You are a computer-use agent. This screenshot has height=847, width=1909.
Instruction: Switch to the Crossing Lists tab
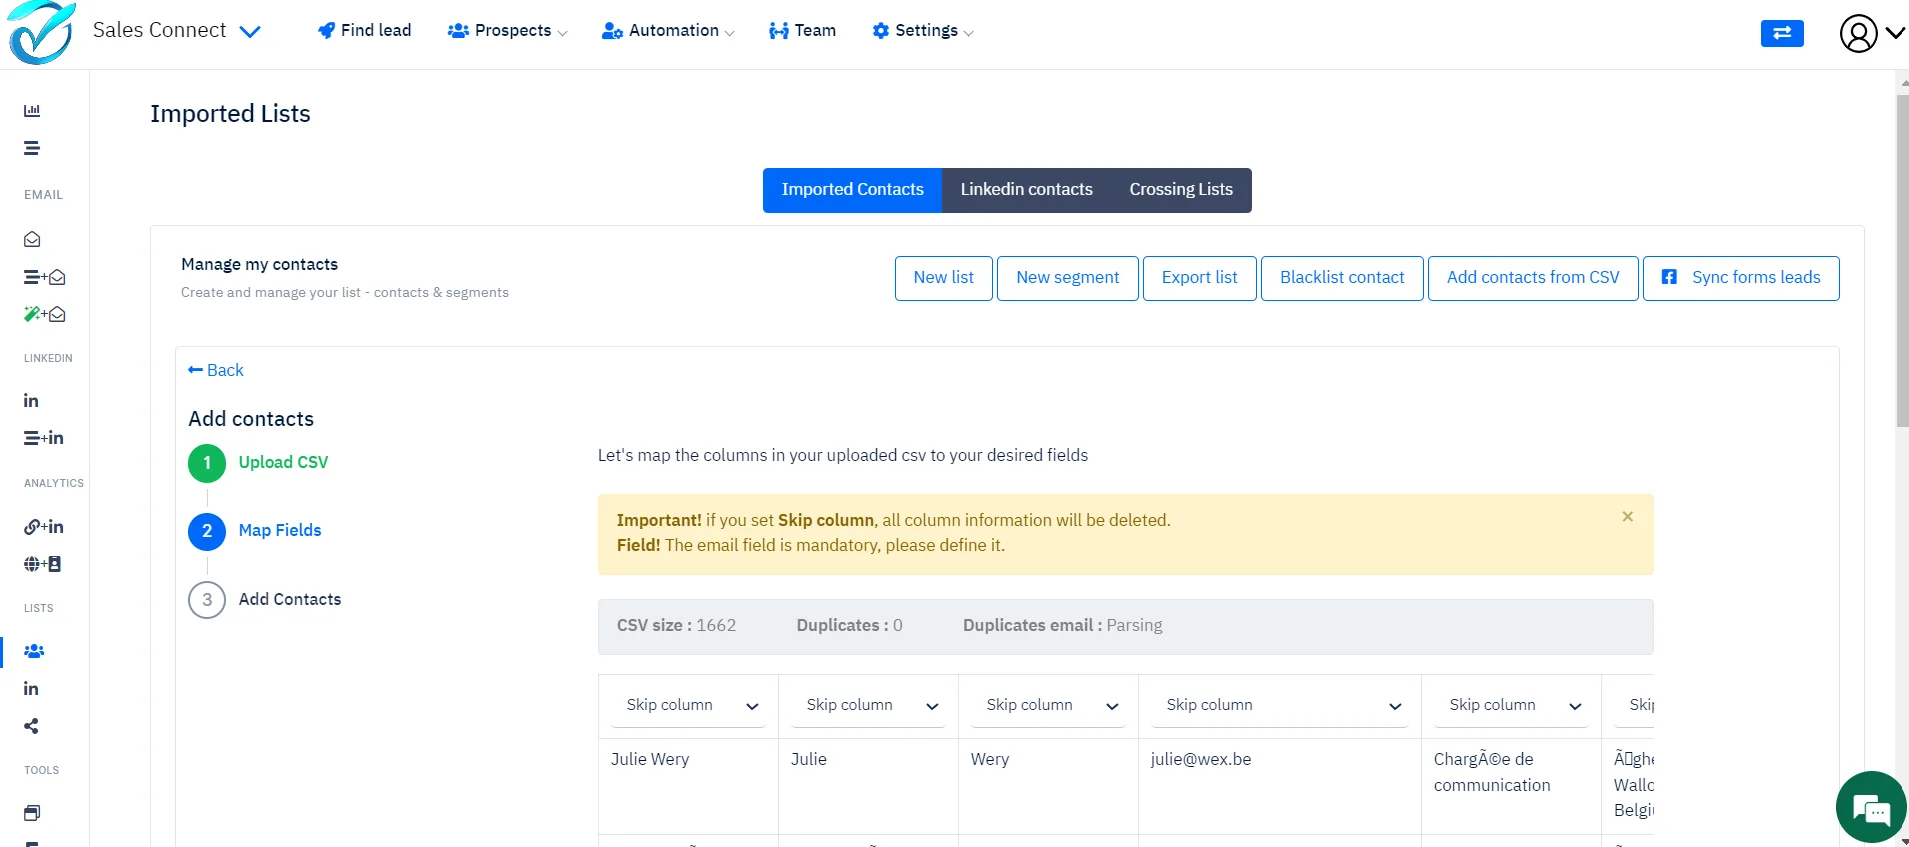[x=1181, y=190]
